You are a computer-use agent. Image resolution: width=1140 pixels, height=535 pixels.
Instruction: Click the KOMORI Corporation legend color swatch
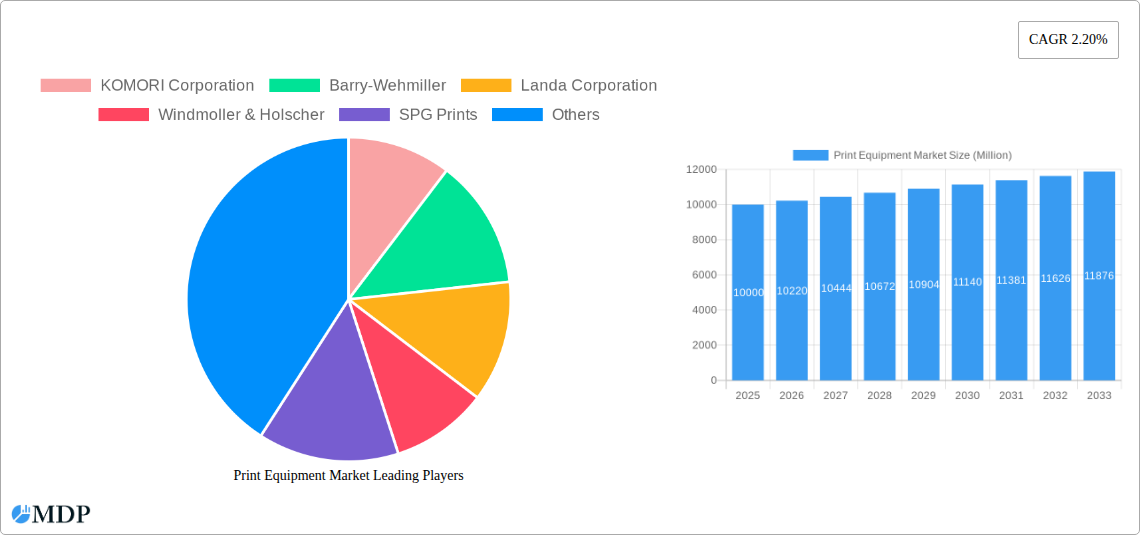(66, 86)
